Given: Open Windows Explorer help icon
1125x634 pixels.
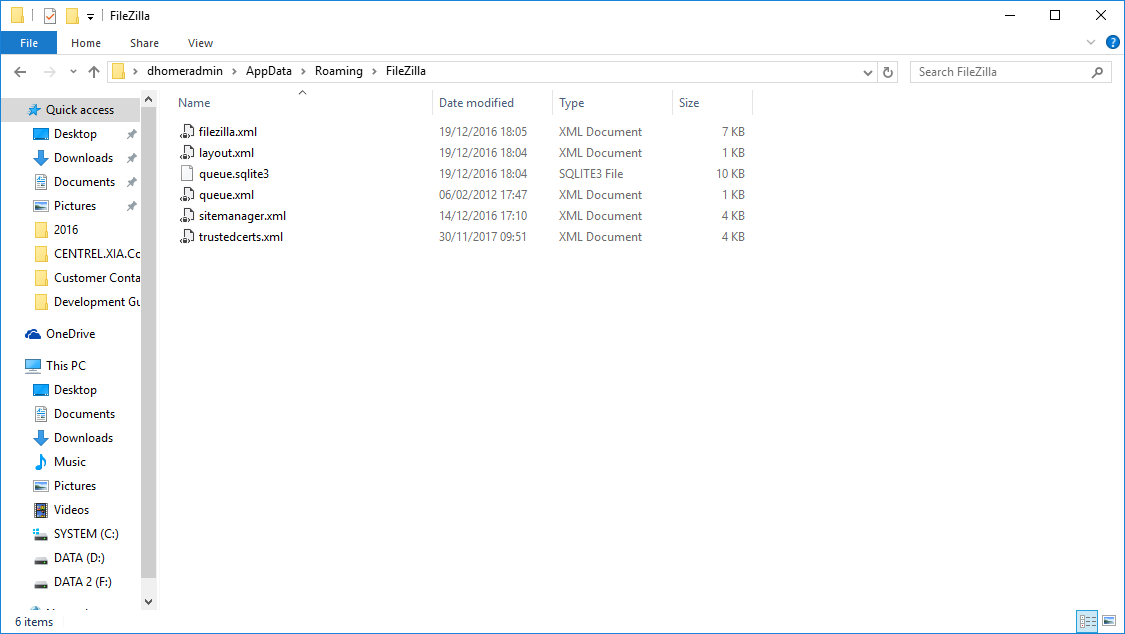Looking at the screenshot, I should [1112, 42].
